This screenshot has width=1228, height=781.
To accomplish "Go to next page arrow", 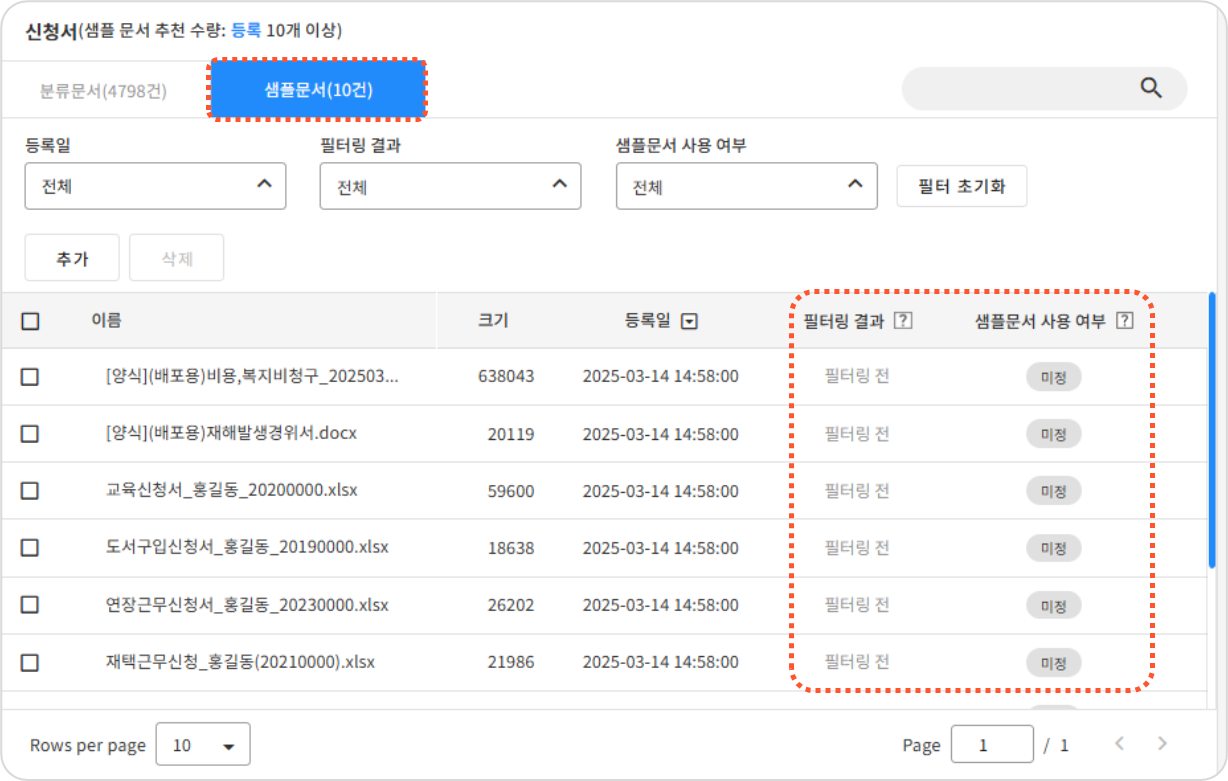I will click(1162, 744).
